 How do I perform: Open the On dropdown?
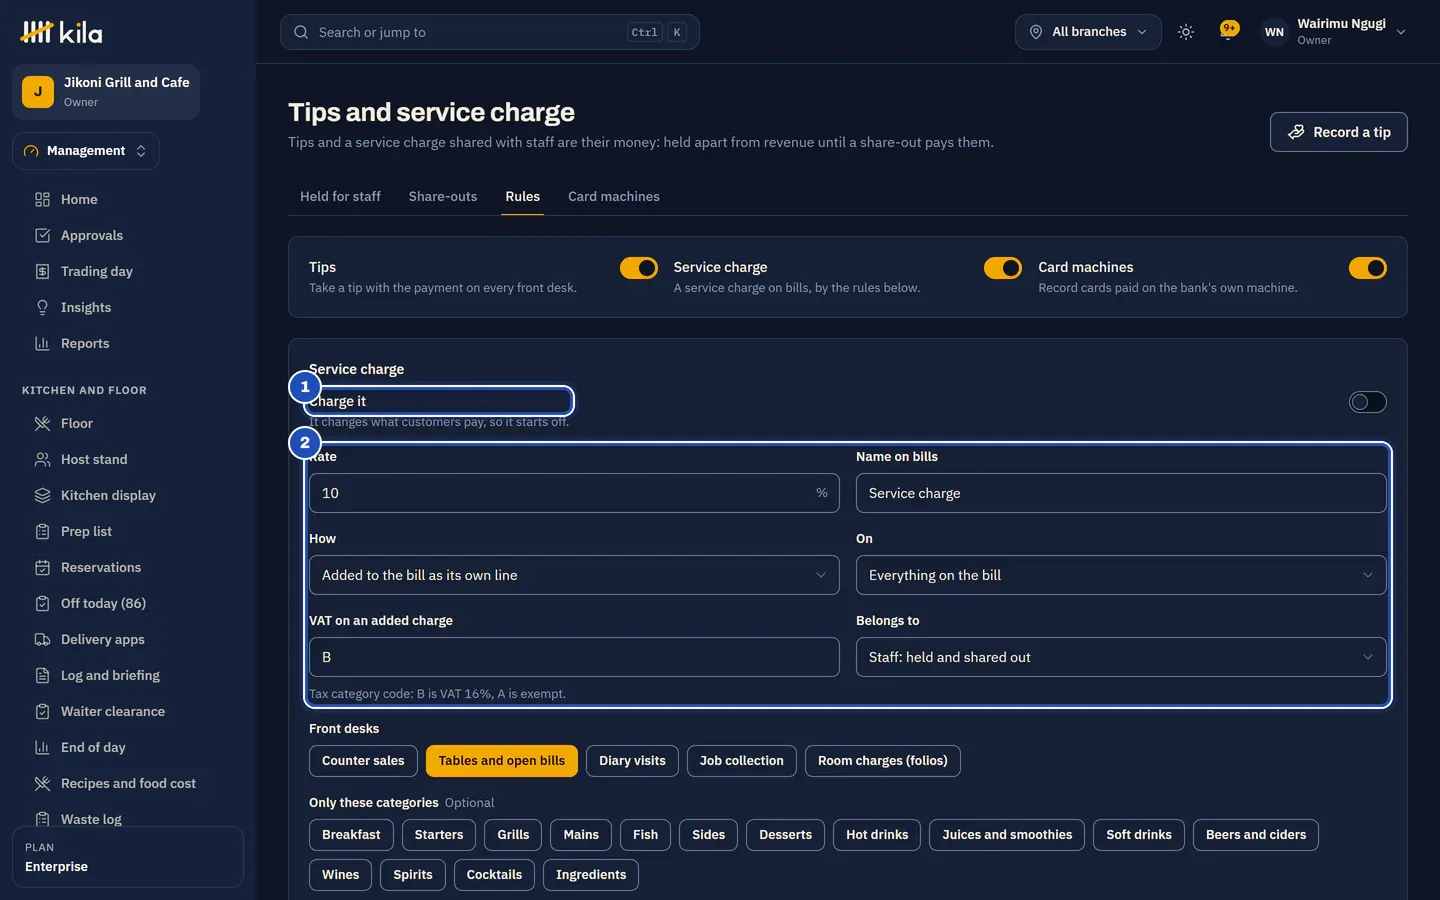click(1121, 575)
